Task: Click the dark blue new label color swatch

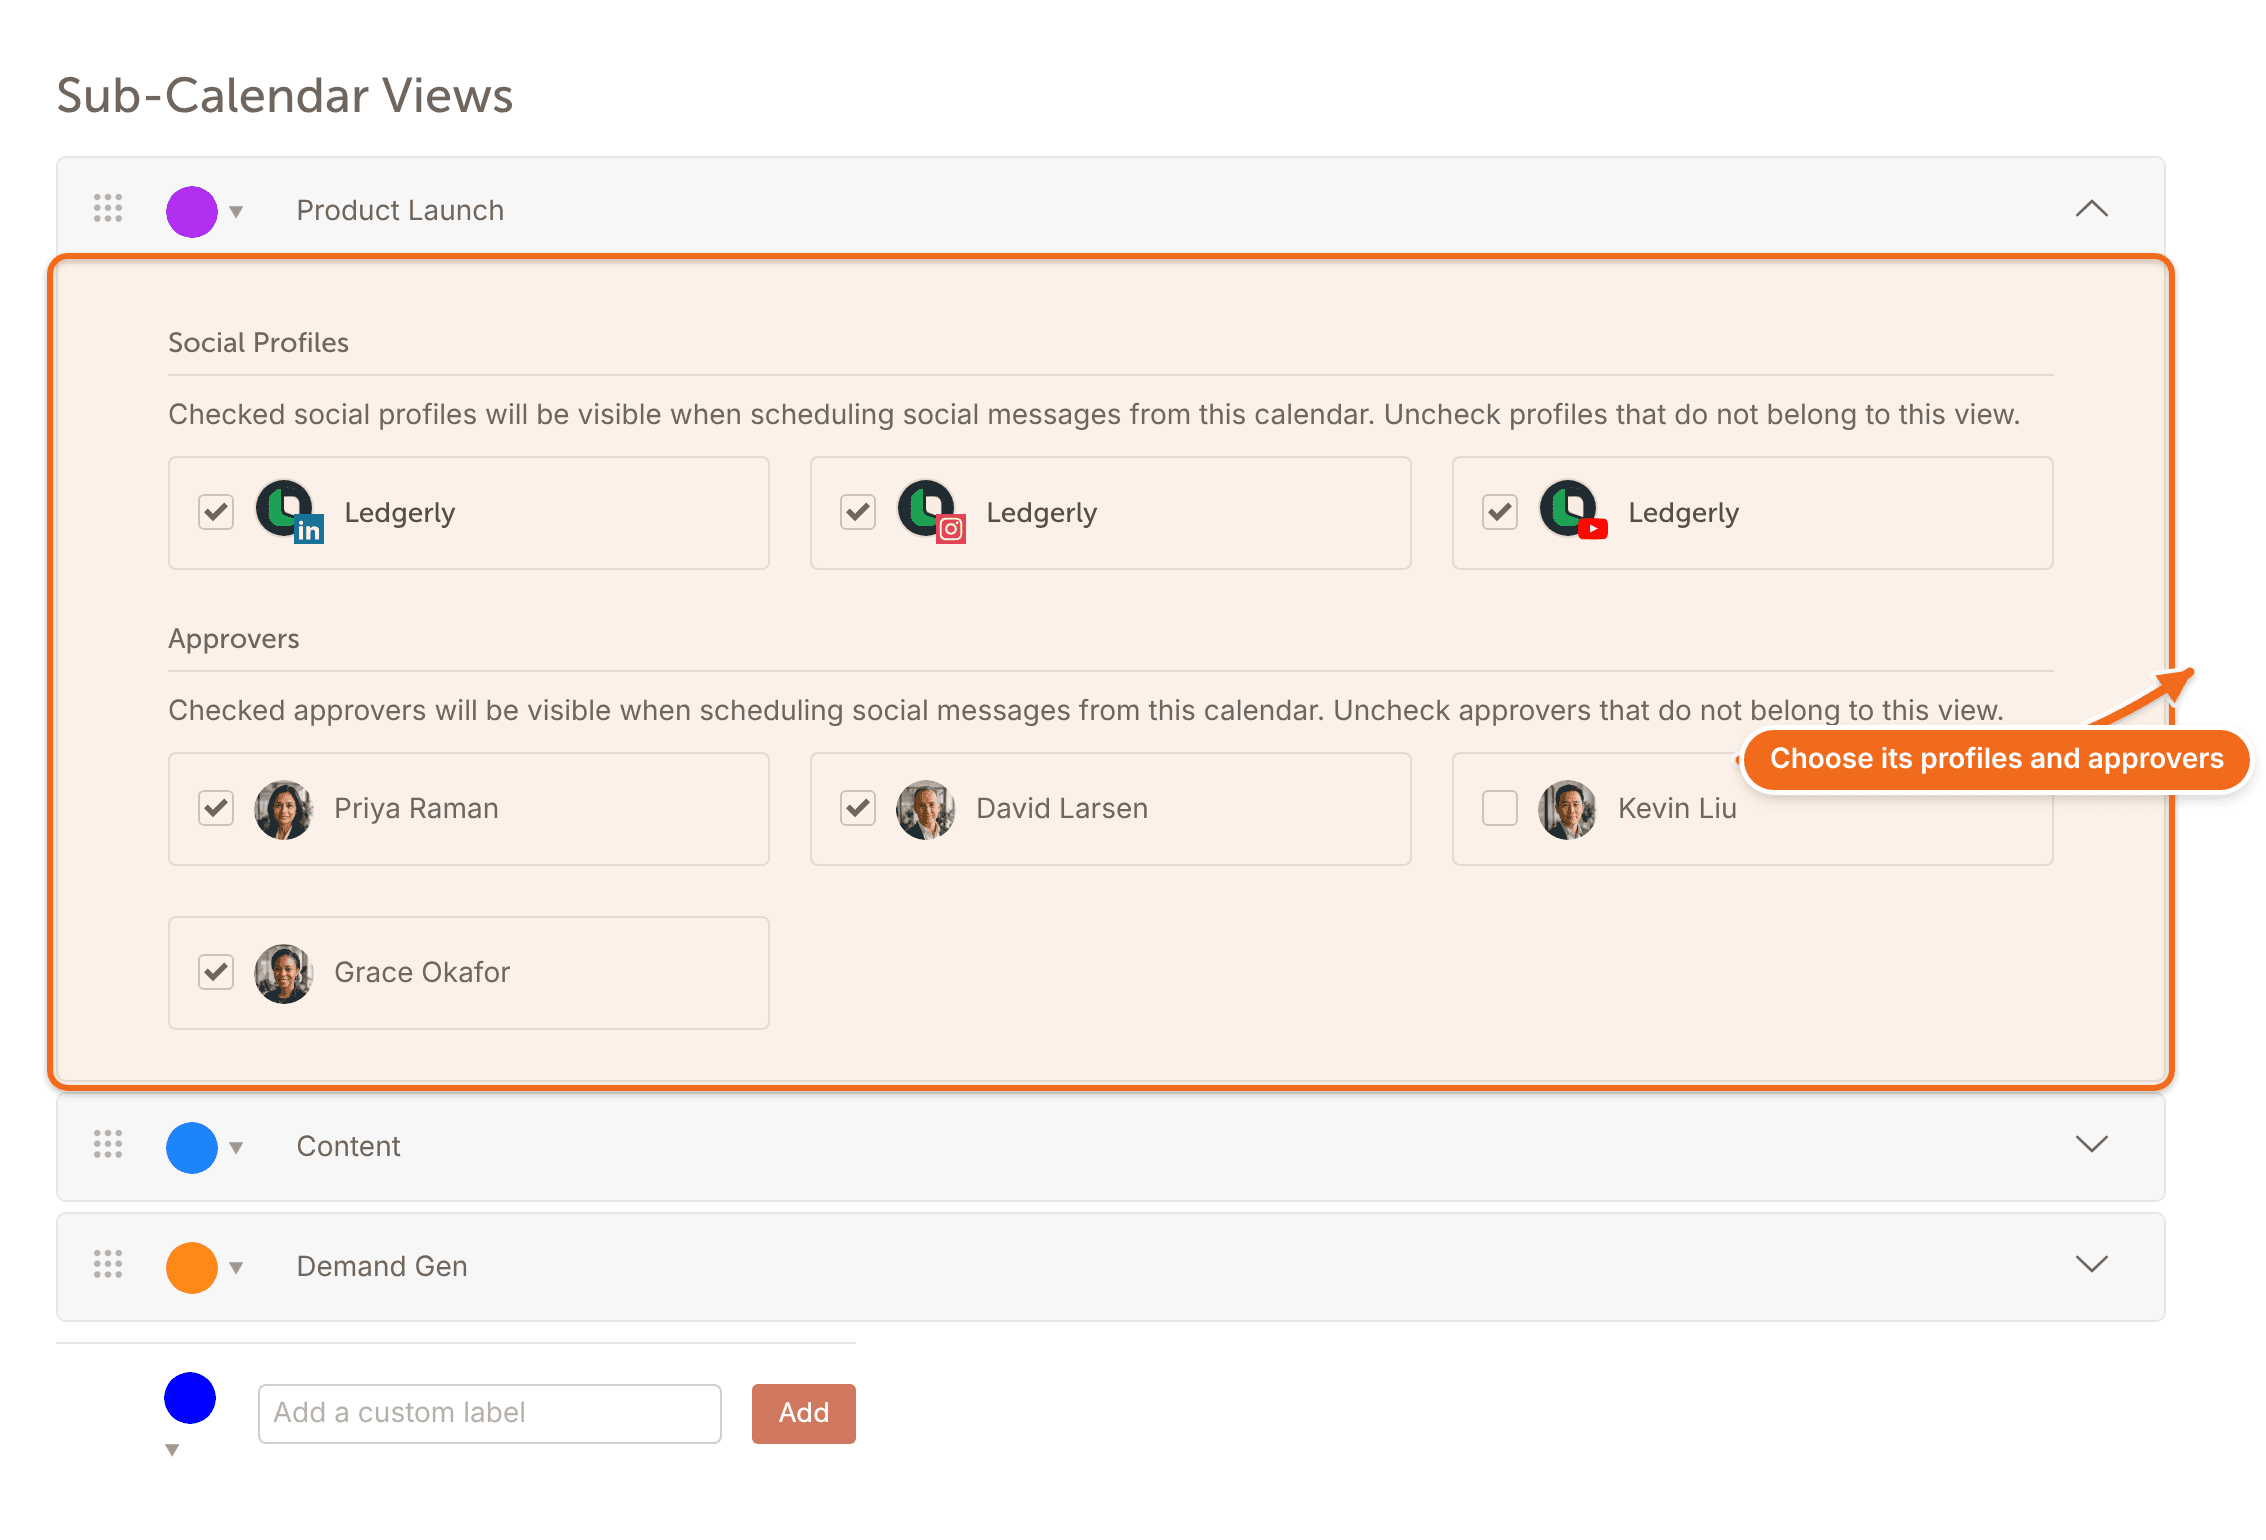Action: tap(190, 1398)
